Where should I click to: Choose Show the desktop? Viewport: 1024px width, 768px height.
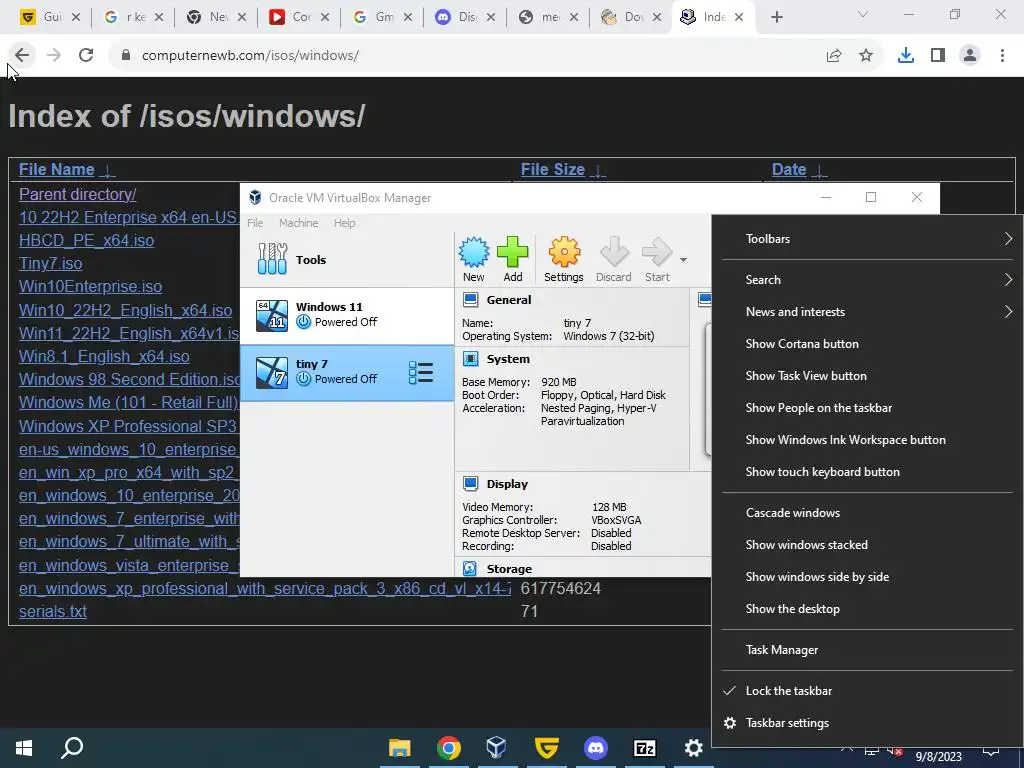click(x=867, y=609)
